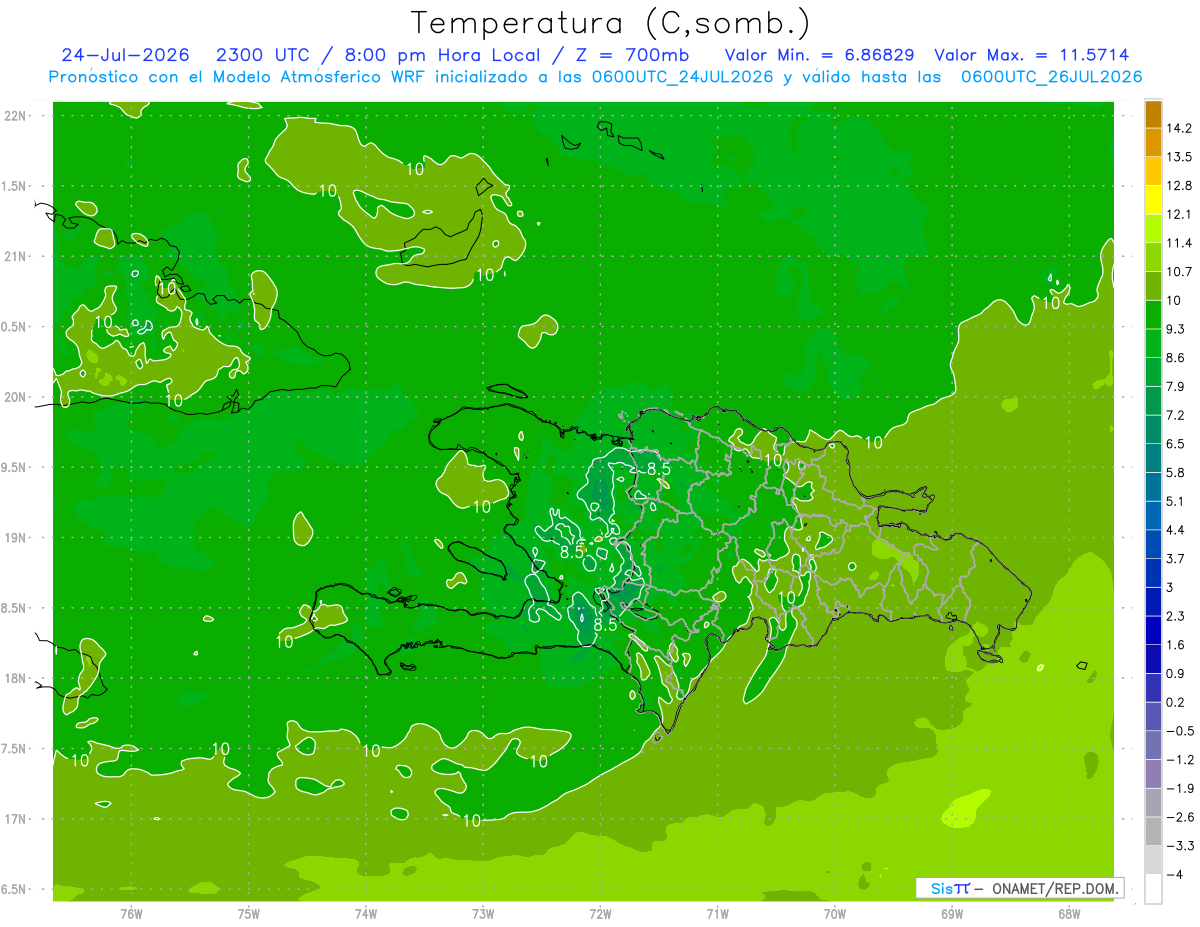The width and height of the screenshot is (1200, 927).
Task: Click the 71W longitude axis label
Action: 717,914
